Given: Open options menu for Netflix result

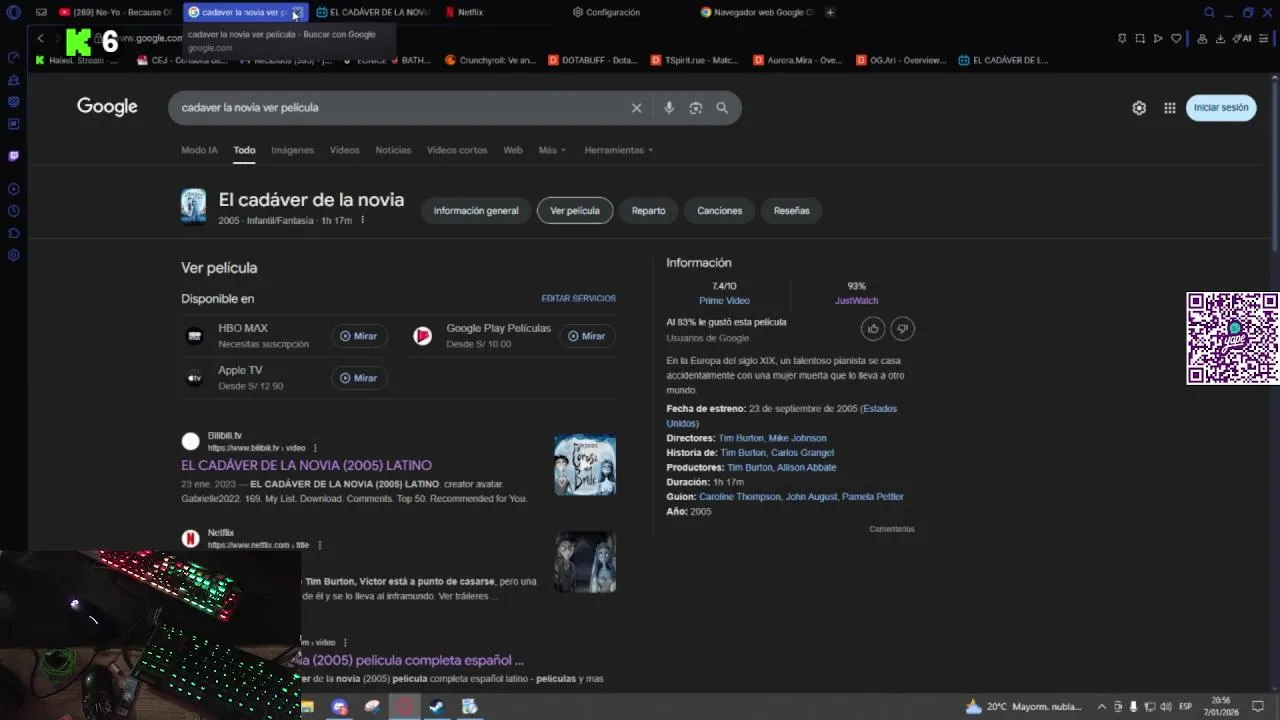Looking at the screenshot, I should pos(320,545).
